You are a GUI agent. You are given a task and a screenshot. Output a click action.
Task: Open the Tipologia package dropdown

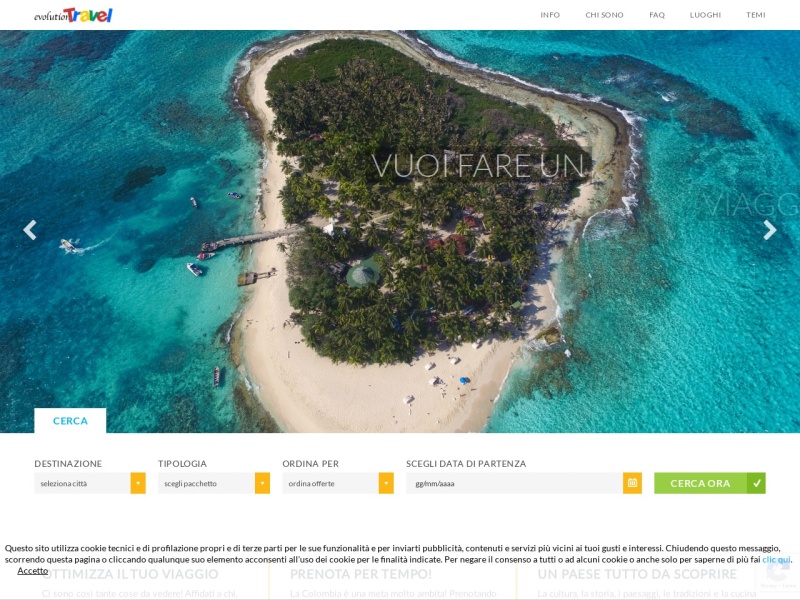click(214, 483)
